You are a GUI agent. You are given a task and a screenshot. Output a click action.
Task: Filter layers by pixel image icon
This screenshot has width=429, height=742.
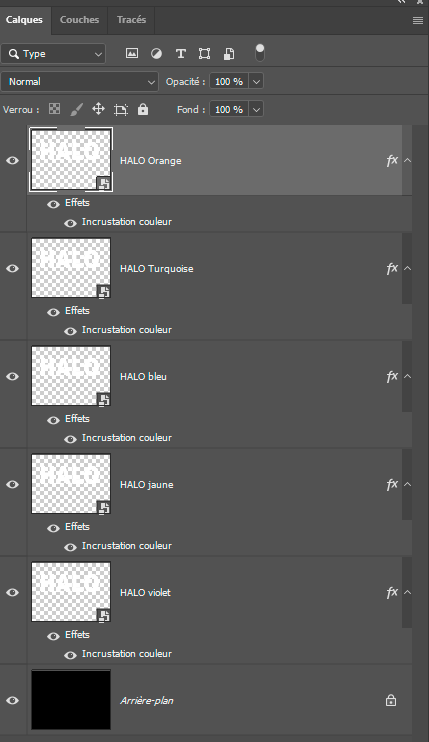coord(132,53)
